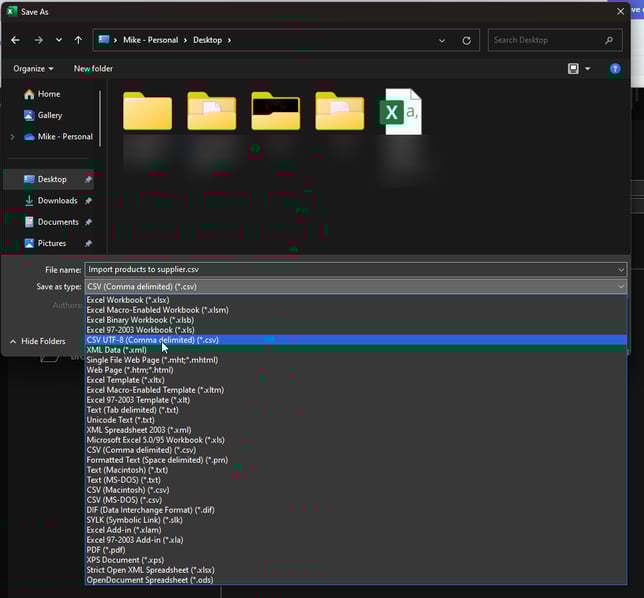Open the Organize dropdown menu
Image resolution: width=644 pixels, height=598 pixels.
pyautogui.click(x=33, y=69)
